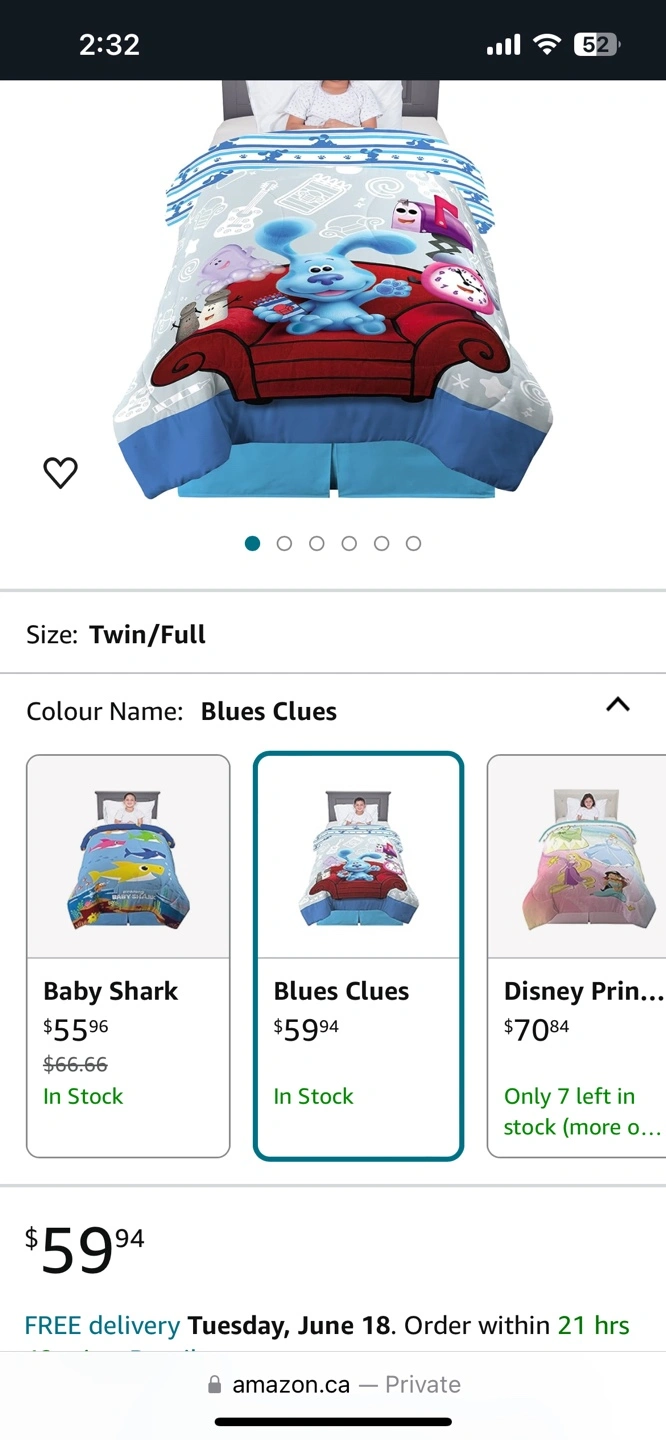The image size is (666, 1440).
Task: Select the Blues Clues colour card
Action: (x=358, y=955)
